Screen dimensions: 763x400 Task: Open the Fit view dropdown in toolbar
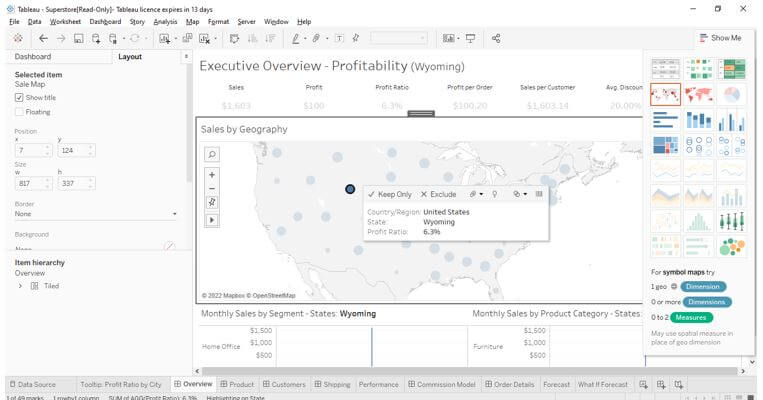click(x=399, y=38)
